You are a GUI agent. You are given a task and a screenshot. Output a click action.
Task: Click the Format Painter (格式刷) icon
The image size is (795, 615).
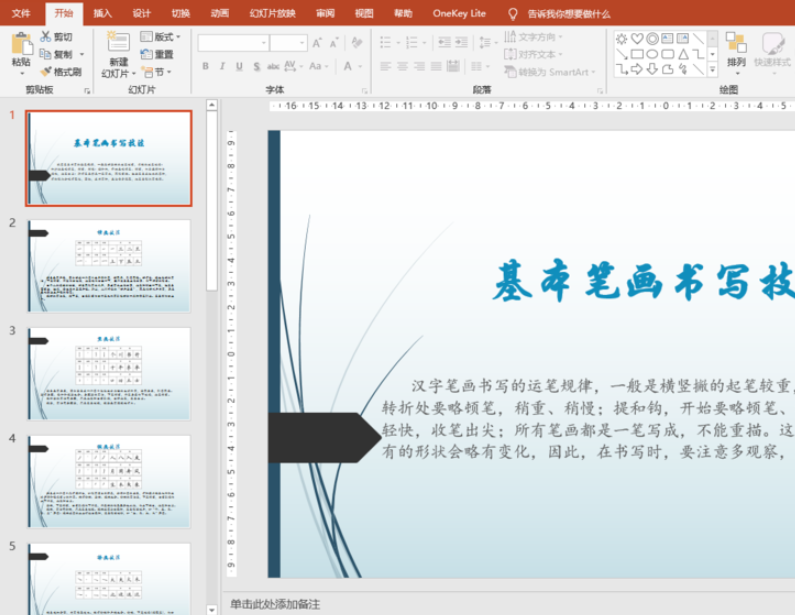click(46, 71)
